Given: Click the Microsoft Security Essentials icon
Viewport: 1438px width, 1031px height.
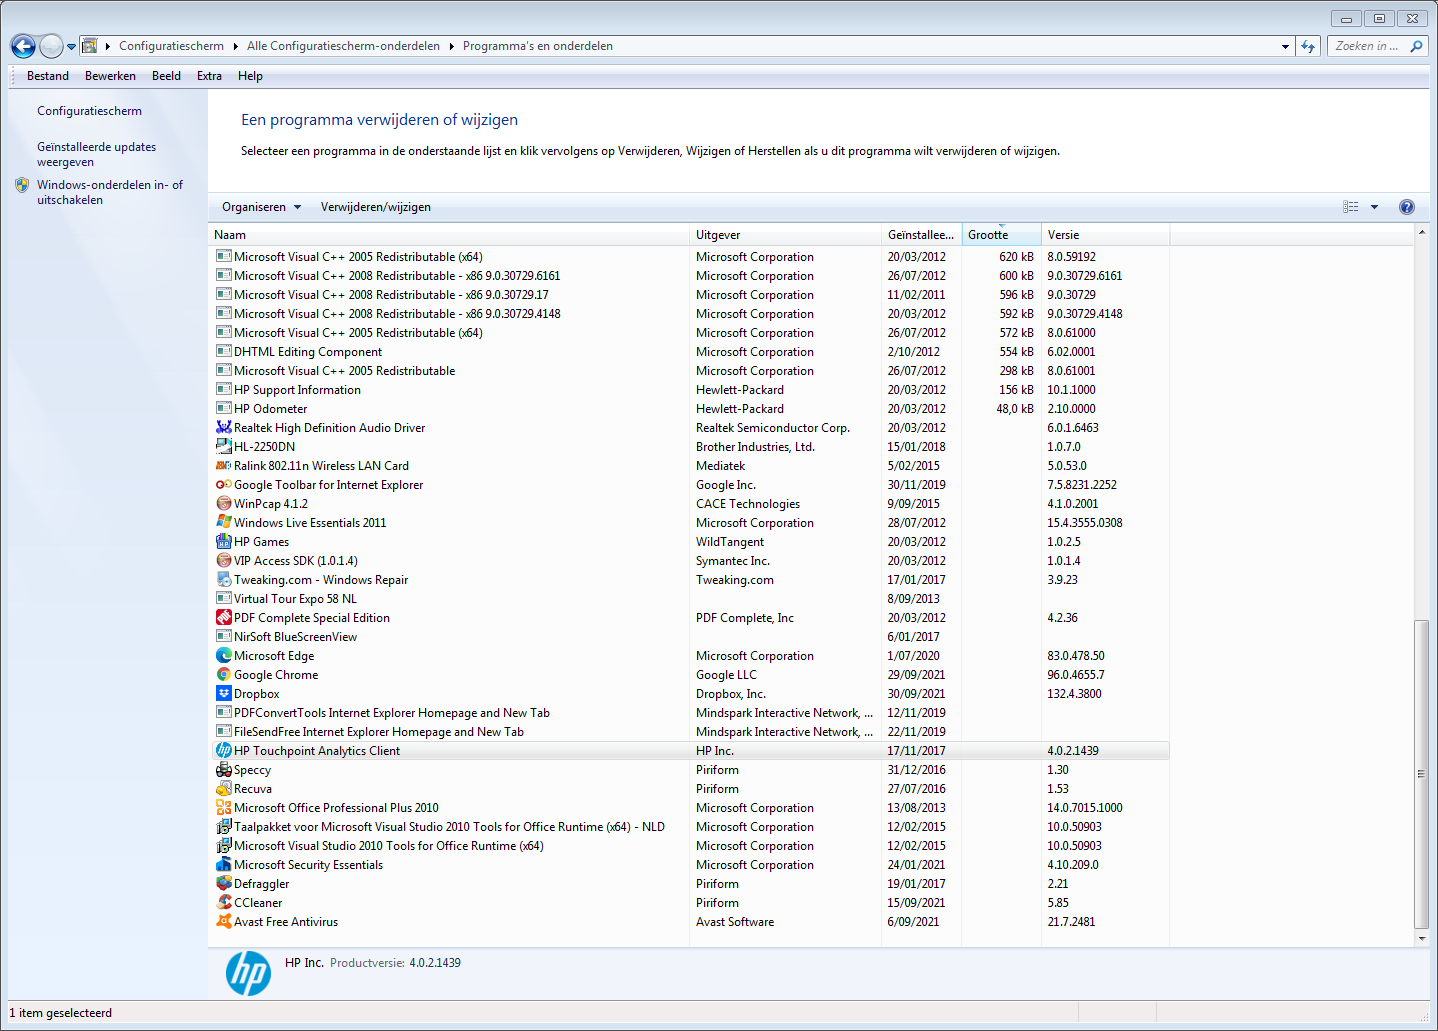Looking at the screenshot, I should (x=224, y=865).
